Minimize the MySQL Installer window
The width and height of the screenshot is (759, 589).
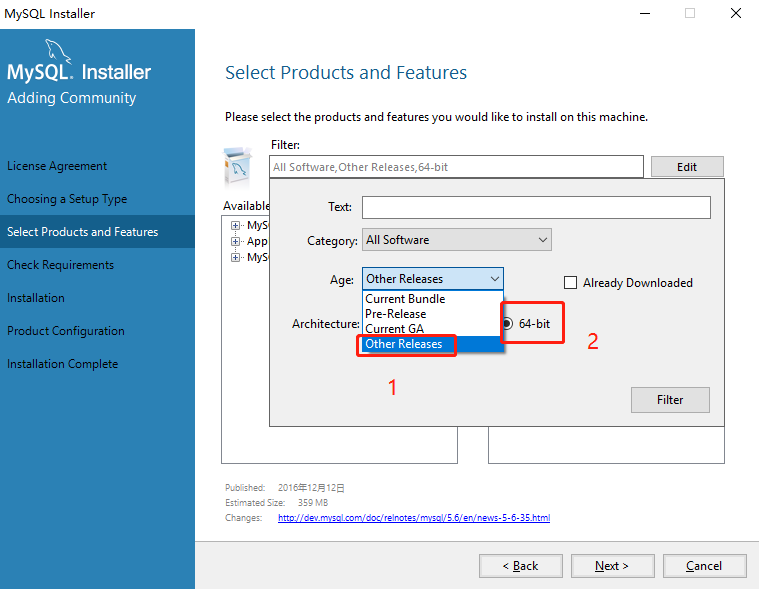point(645,14)
